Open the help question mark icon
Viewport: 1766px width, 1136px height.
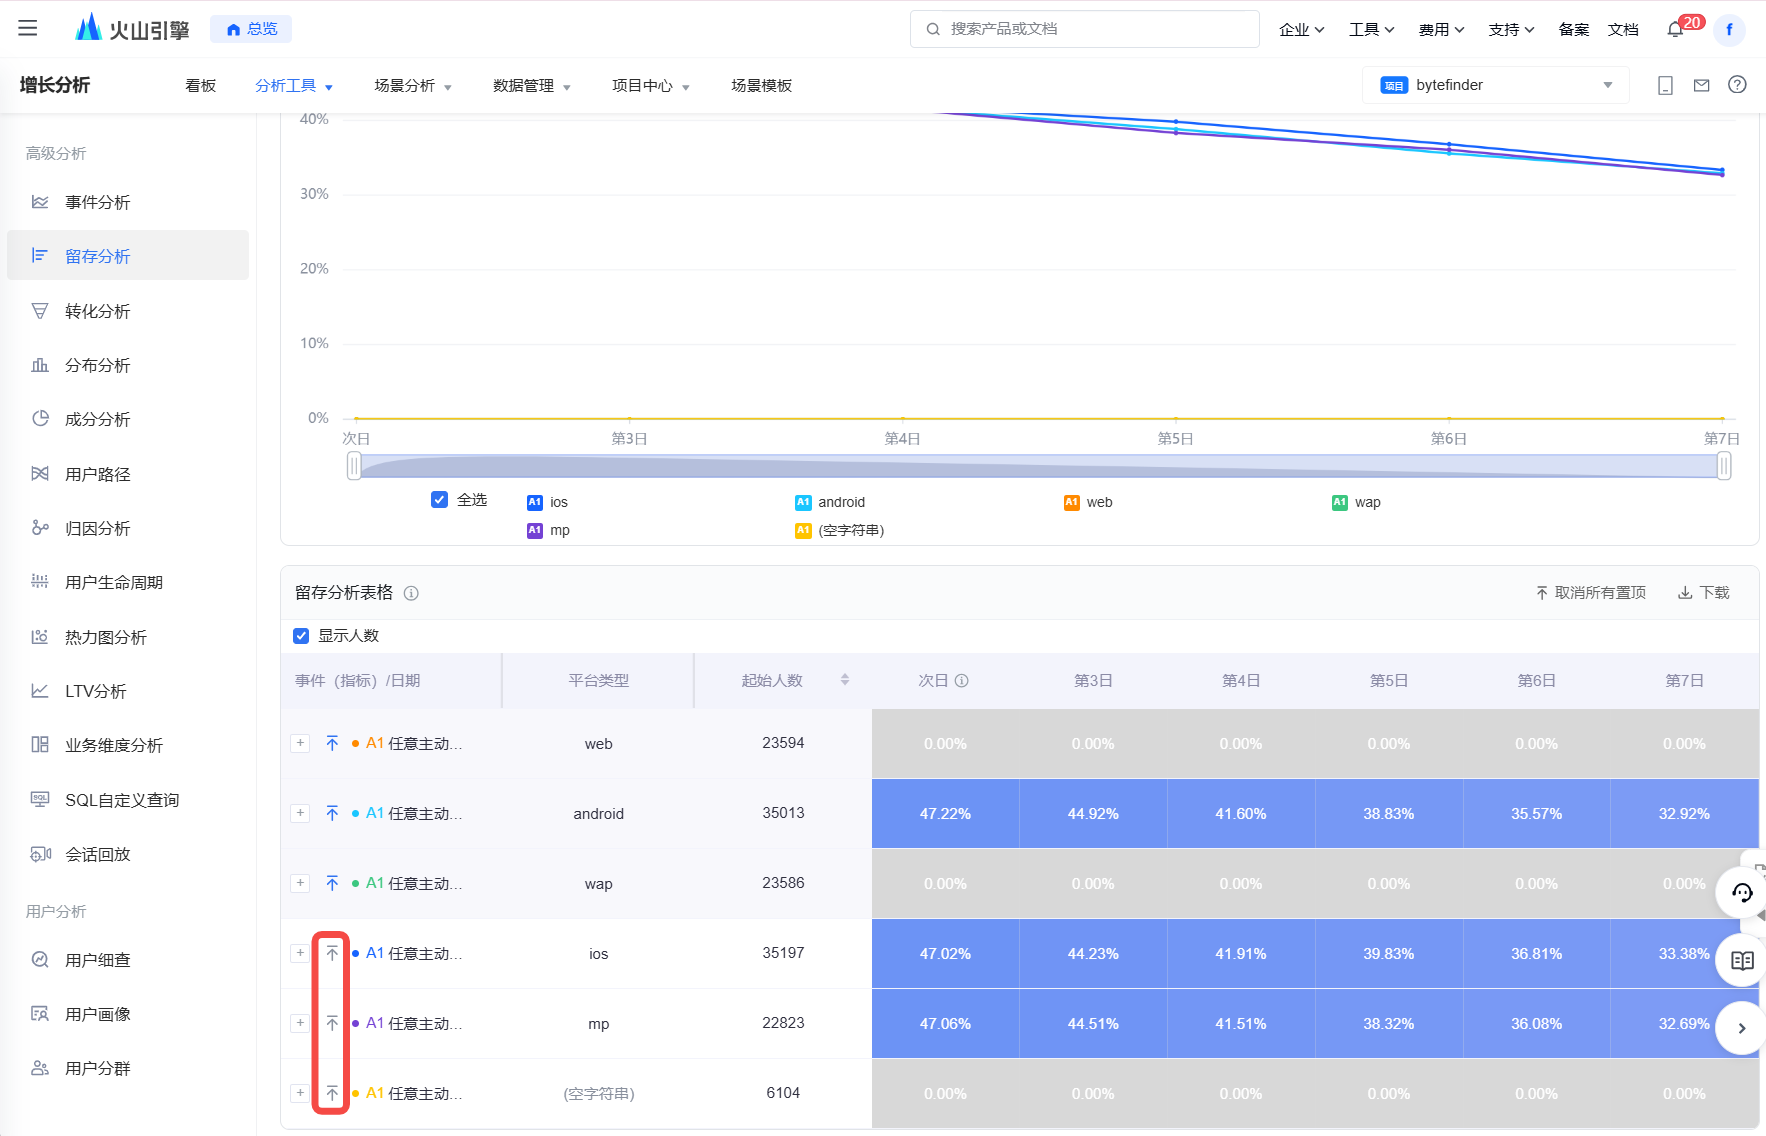1737,85
